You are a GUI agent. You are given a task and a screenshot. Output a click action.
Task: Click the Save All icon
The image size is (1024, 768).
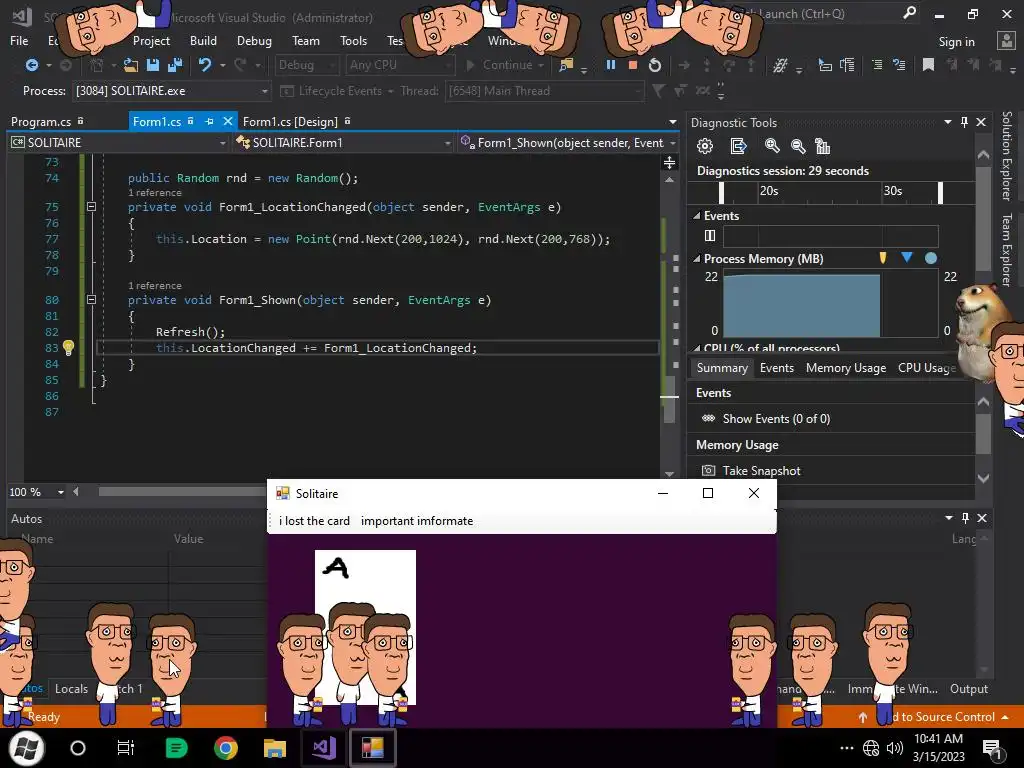[174, 65]
